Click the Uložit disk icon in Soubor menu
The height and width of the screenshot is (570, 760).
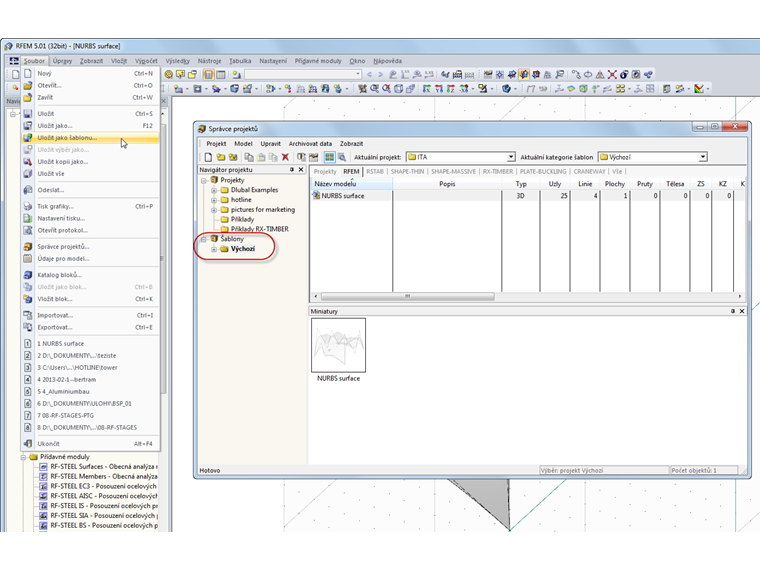click(28, 113)
